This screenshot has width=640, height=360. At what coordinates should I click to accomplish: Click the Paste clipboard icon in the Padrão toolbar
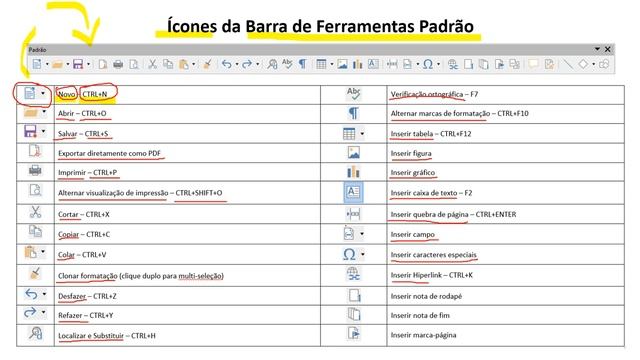[x=184, y=64]
